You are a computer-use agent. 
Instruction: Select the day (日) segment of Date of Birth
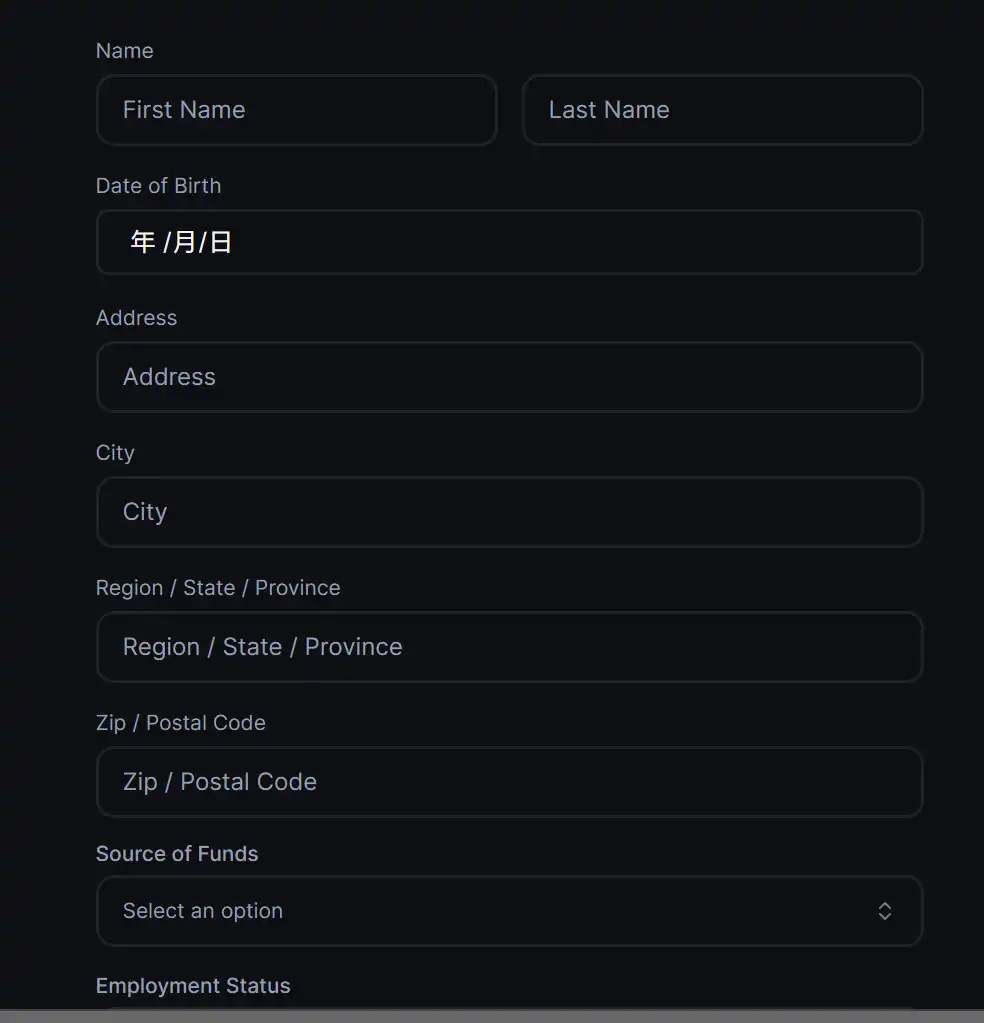point(221,242)
